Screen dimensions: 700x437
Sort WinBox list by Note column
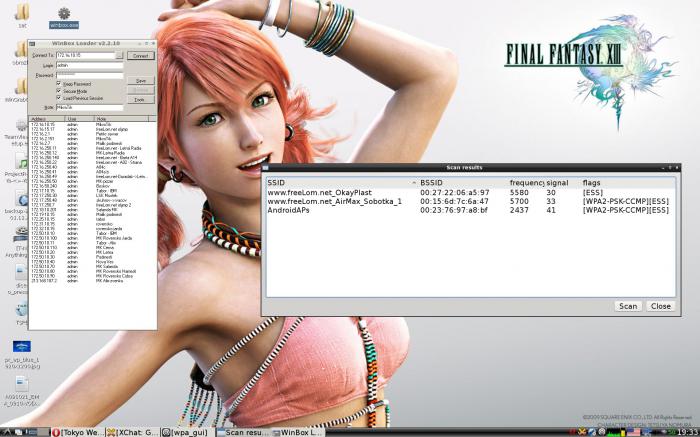[x=121, y=119]
